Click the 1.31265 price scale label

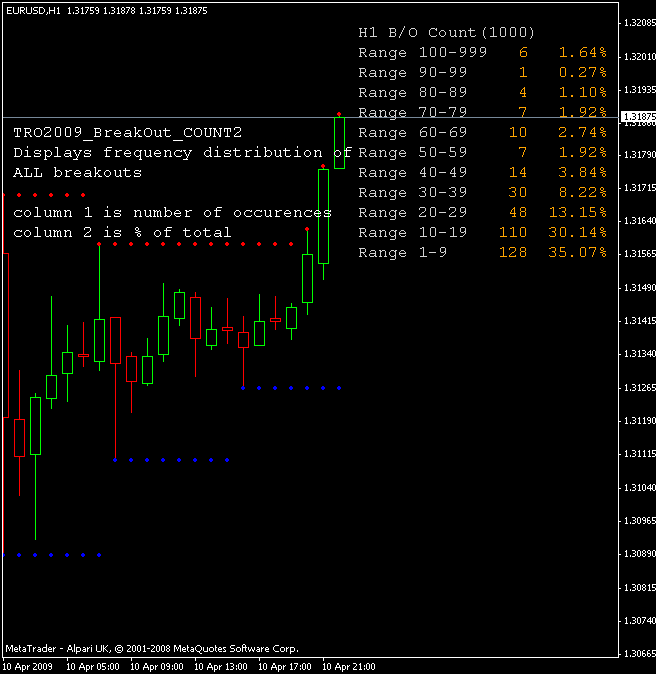(x=640, y=388)
